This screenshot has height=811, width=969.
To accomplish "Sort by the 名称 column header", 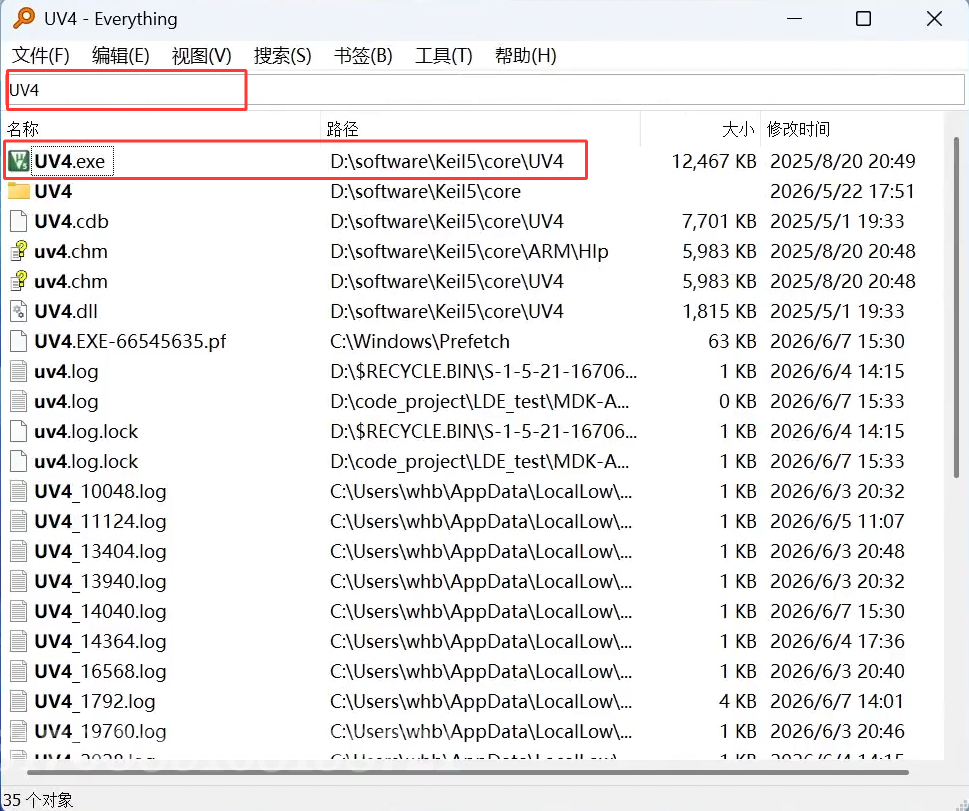I will [163, 129].
